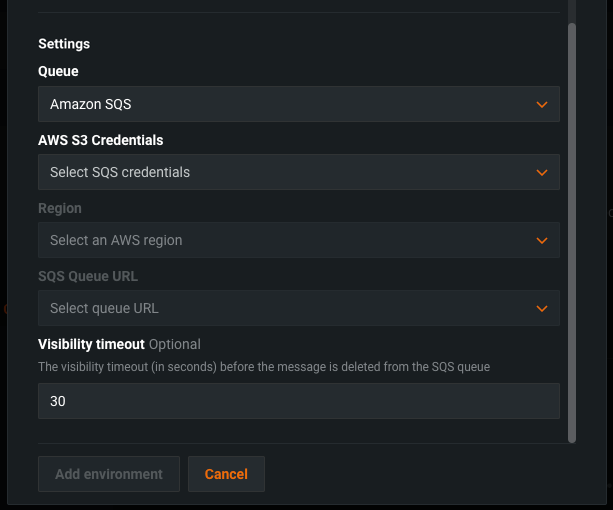Click the visibility timeout description text
This screenshot has height=510, width=613.
pyautogui.click(x=263, y=367)
